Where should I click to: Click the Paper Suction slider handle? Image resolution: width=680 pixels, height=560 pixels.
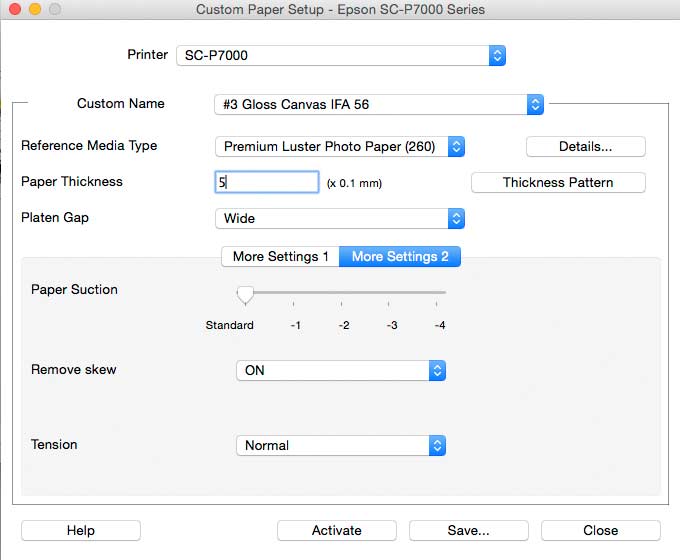pos(245,295)
